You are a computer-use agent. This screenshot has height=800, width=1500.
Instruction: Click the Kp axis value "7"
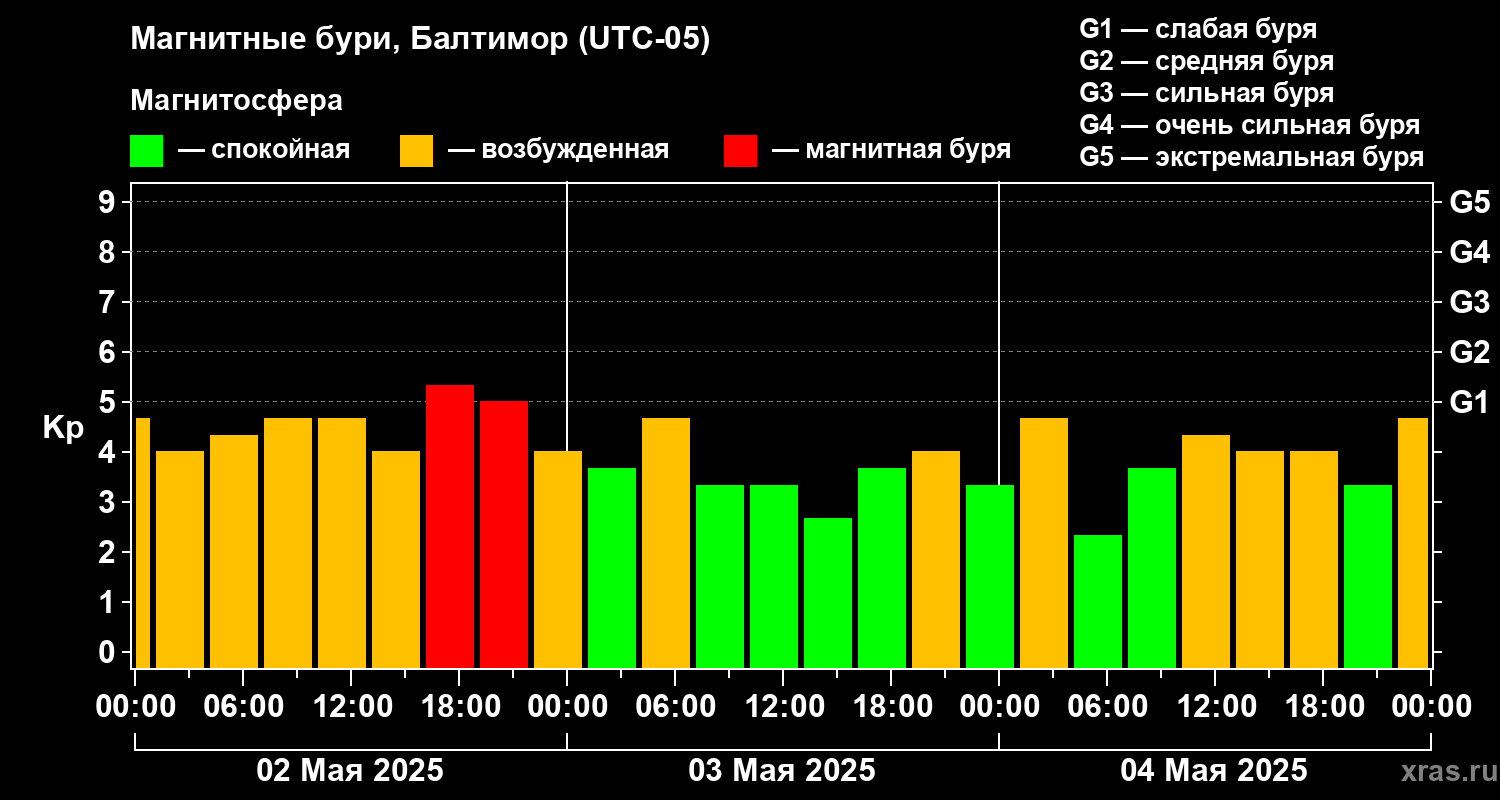tap(109, 302)
